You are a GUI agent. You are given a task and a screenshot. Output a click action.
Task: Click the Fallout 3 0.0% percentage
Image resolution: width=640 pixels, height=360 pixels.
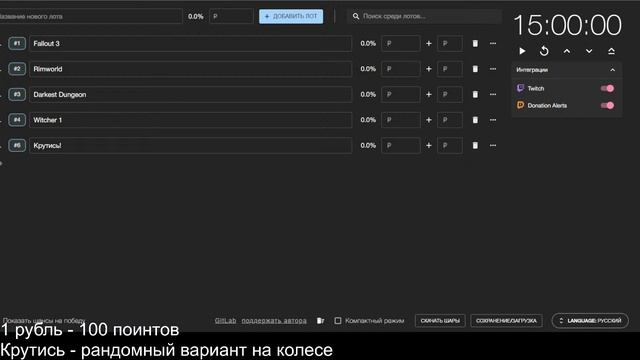pyautogui.click(x=368, y=43)
